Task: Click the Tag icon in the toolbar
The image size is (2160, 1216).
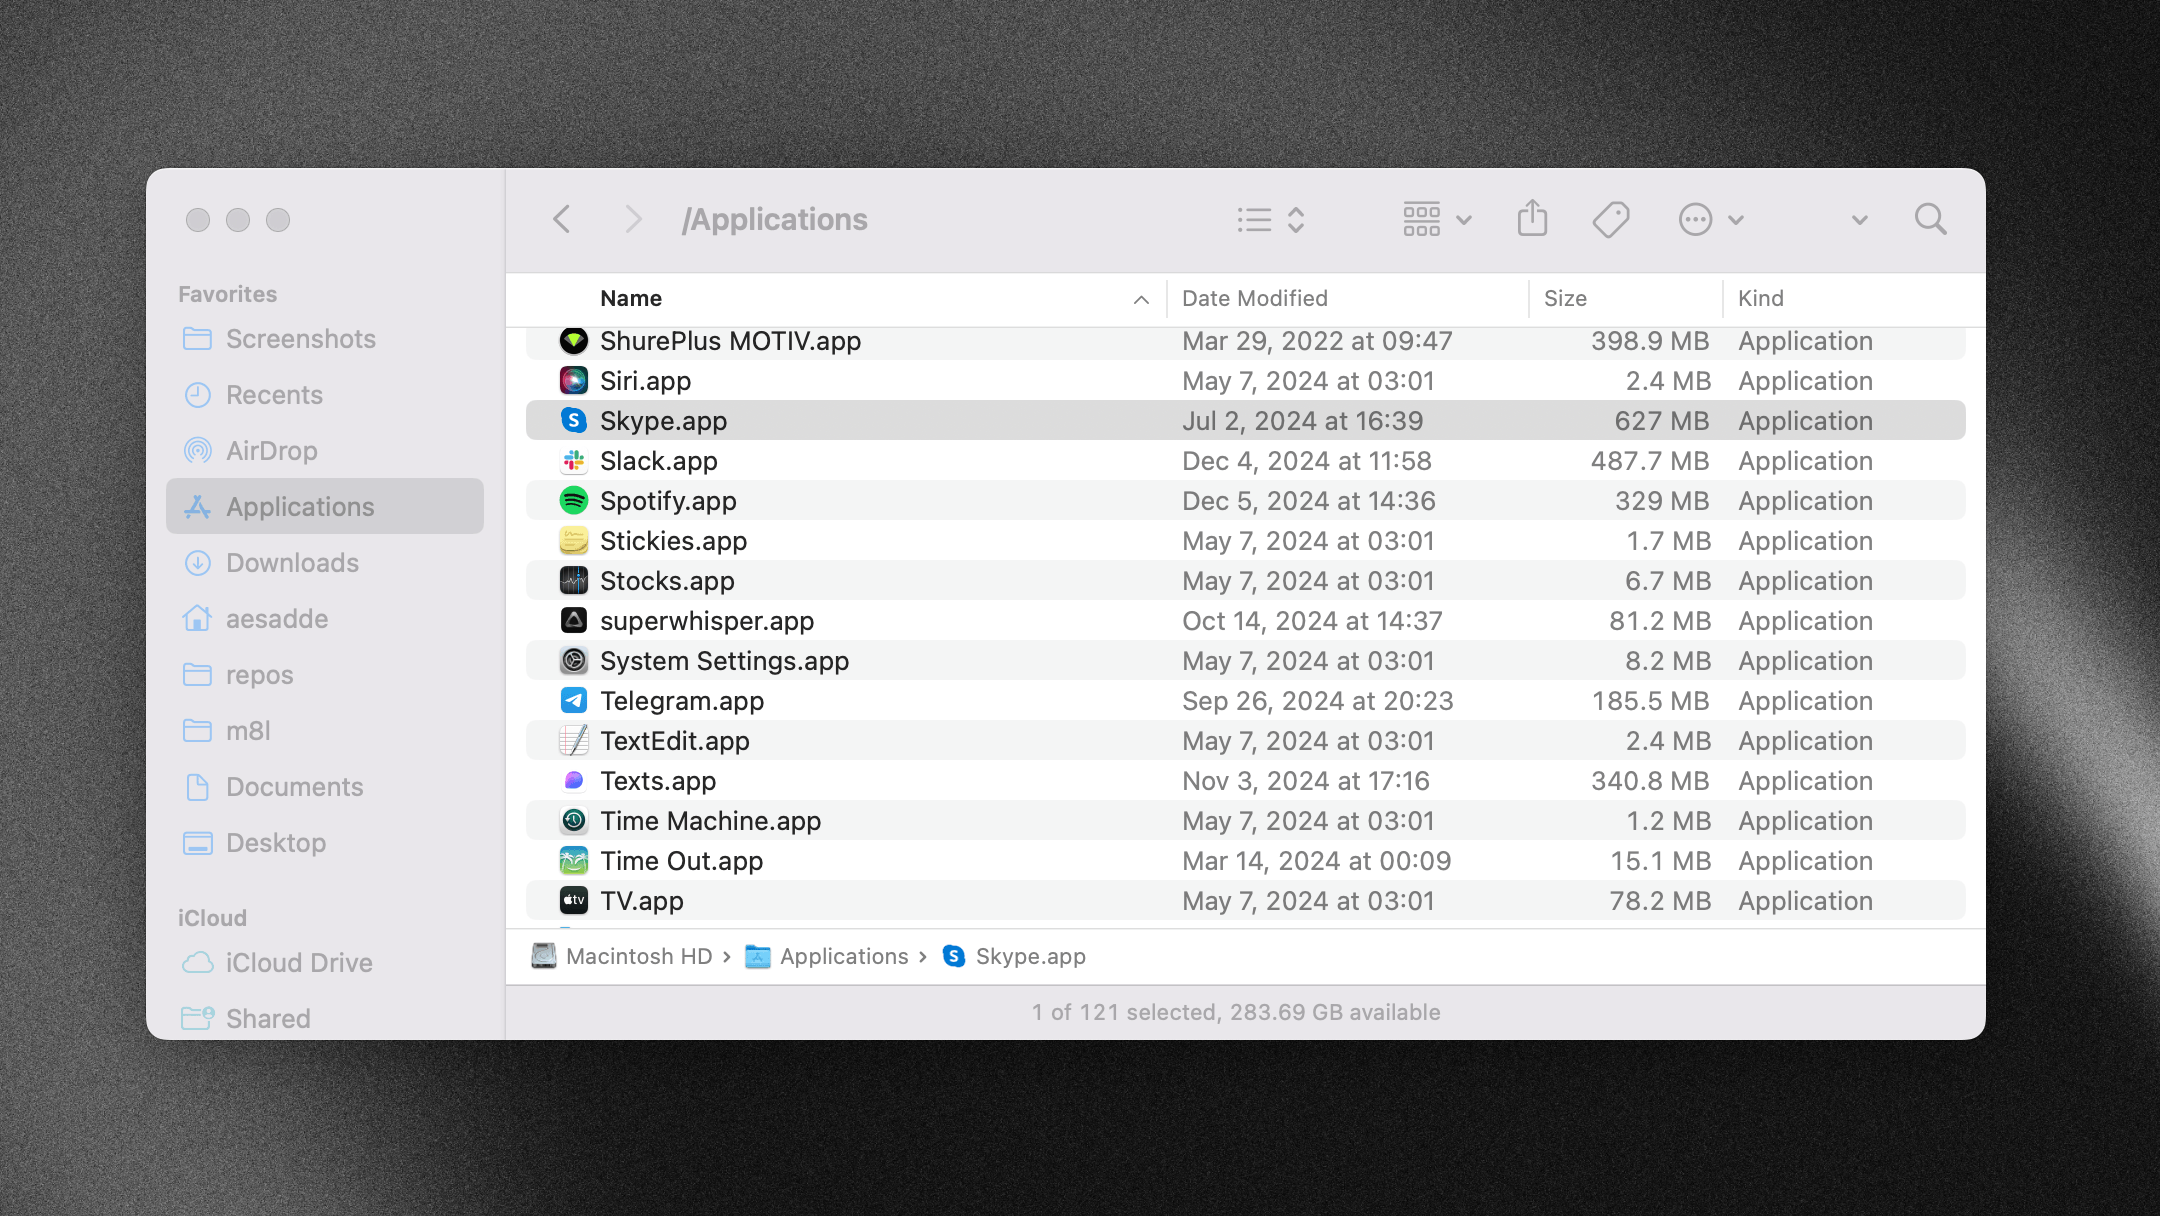Action: pyautogui.click(x=1612, y=218)
